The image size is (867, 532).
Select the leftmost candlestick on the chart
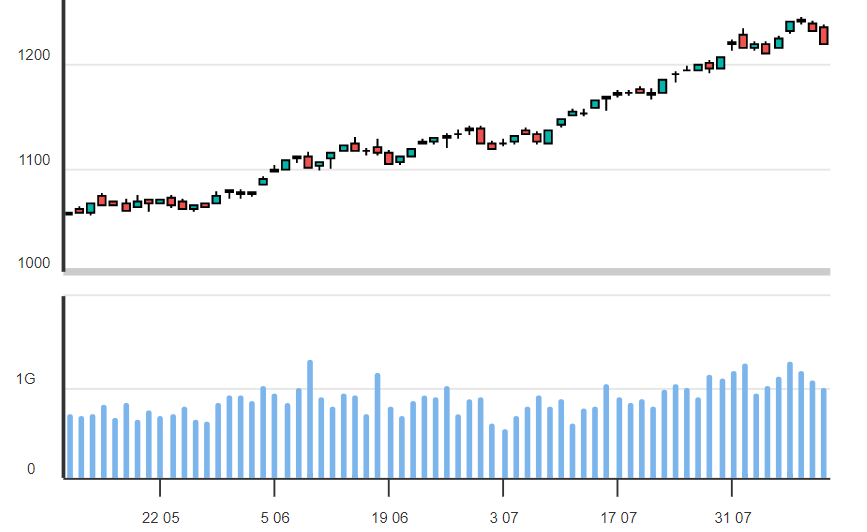(68, 213)
